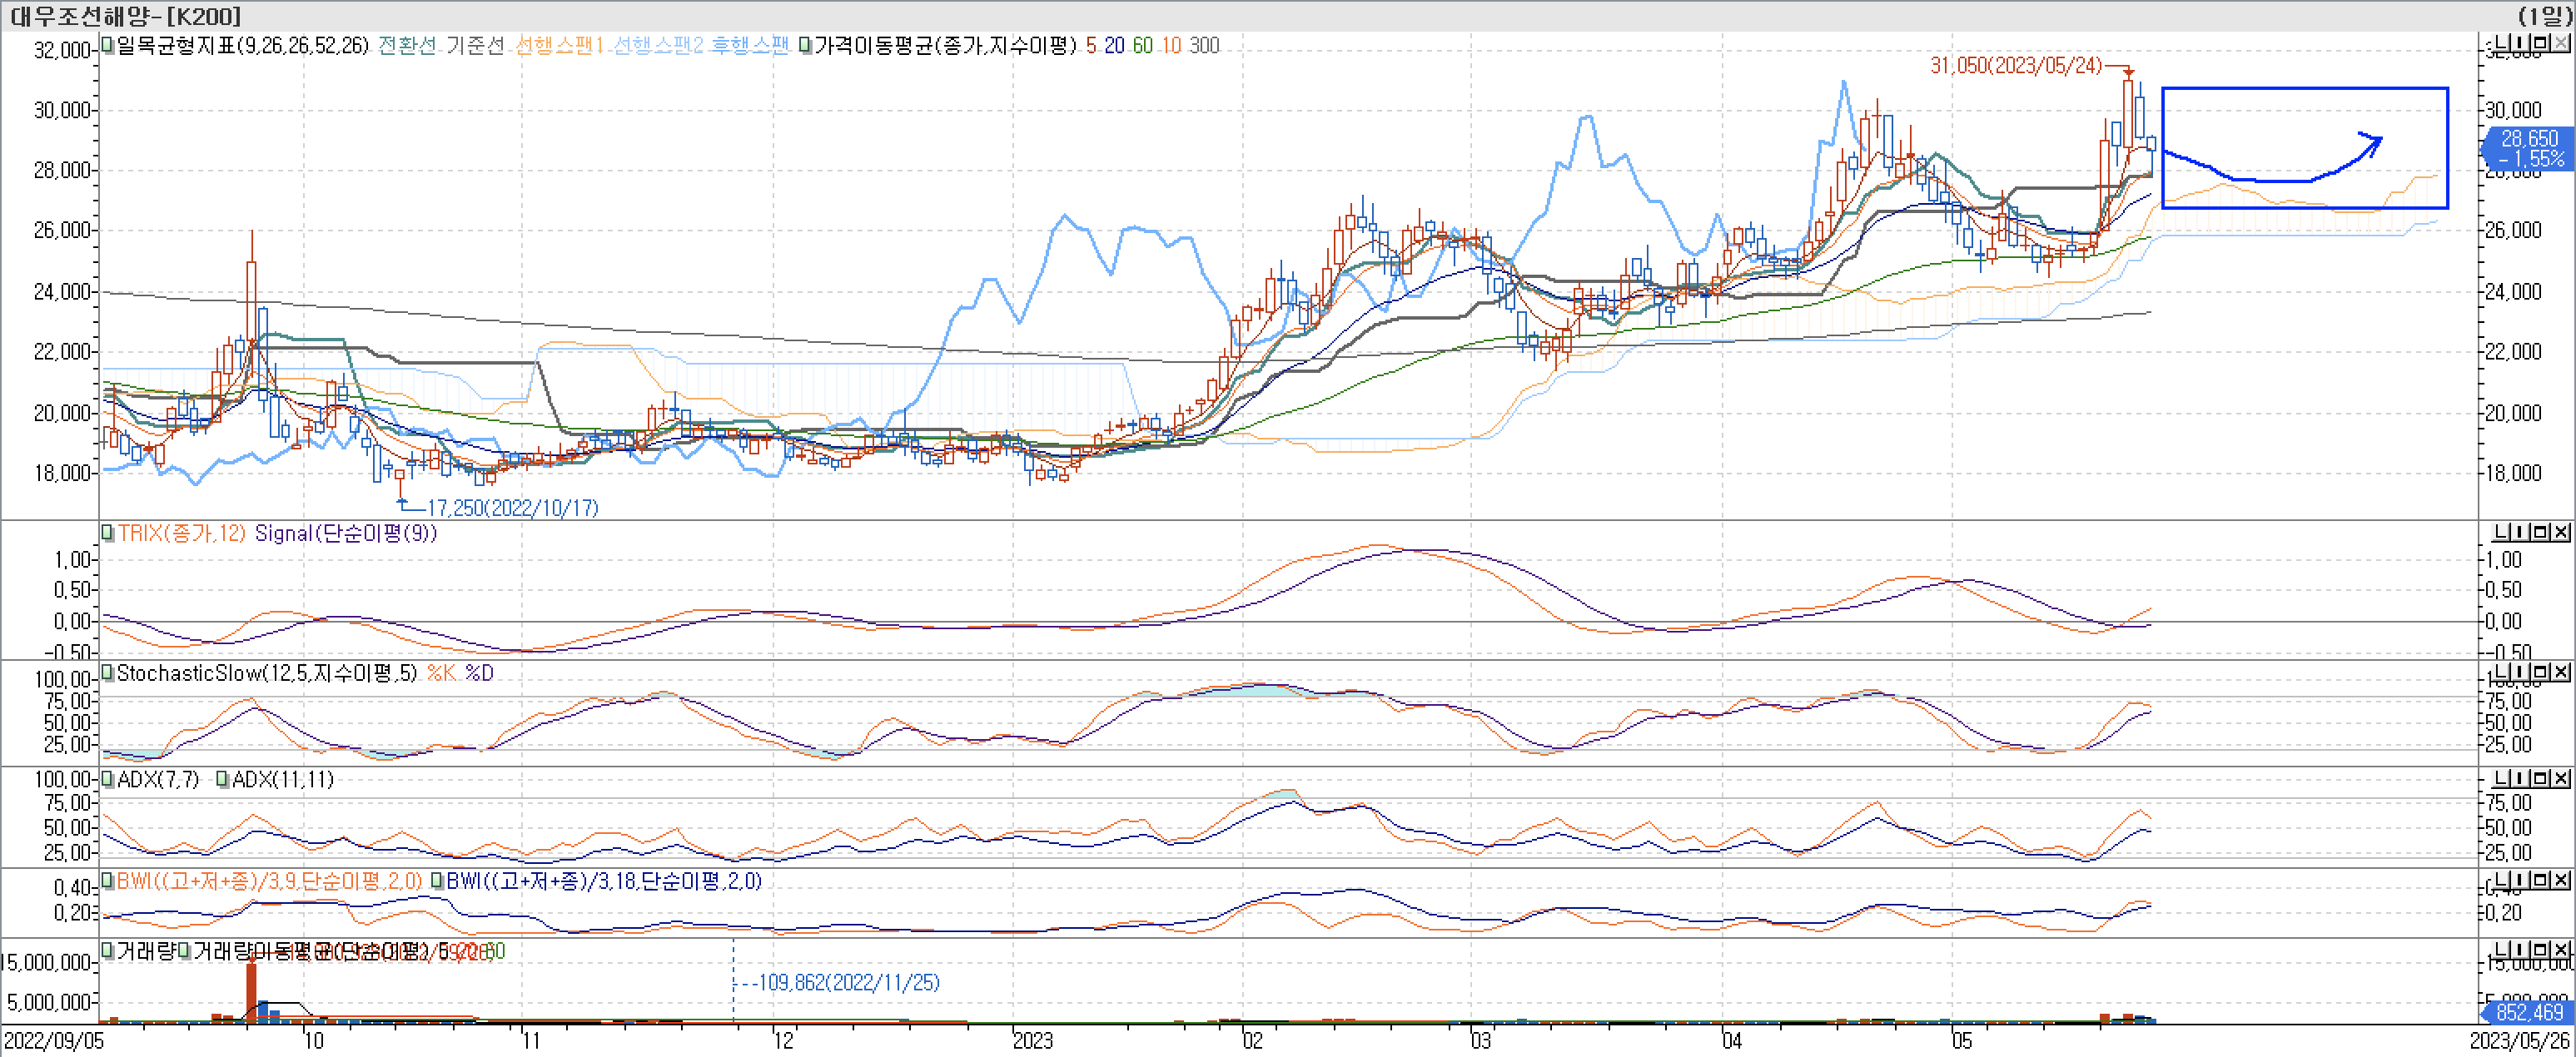Maximize the TRIX indicator panel

tap(2541, 532)
